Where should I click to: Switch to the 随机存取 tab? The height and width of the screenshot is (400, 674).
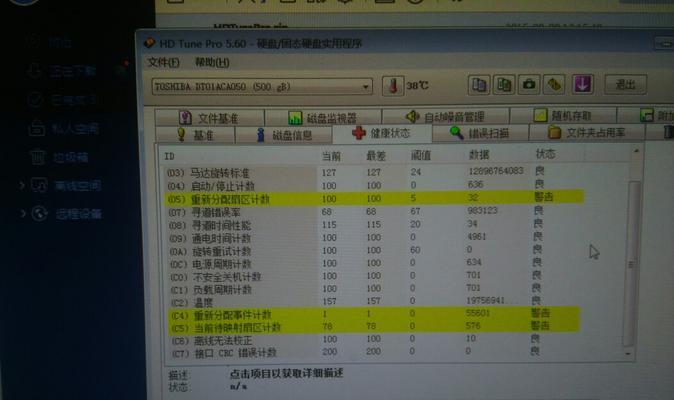pos(563,116)
